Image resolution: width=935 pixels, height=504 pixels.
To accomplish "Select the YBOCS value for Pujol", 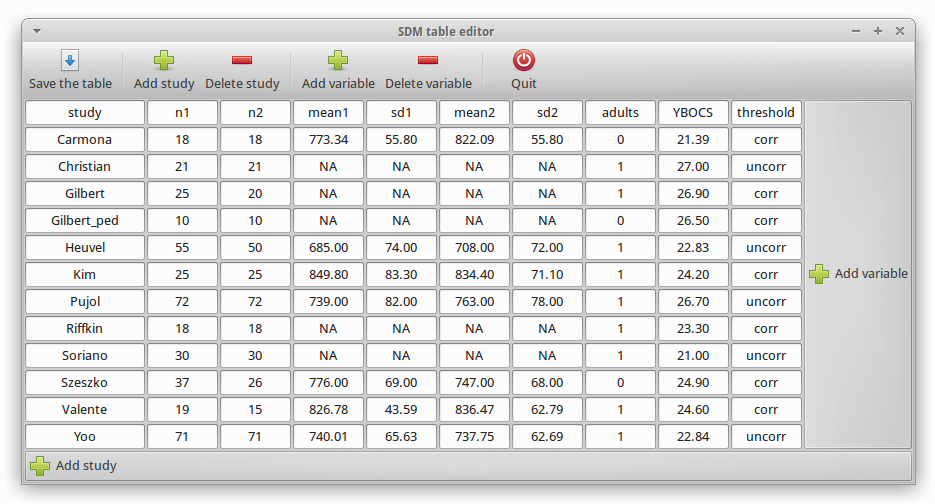I will pyautogui.click(x=693, y=302).
